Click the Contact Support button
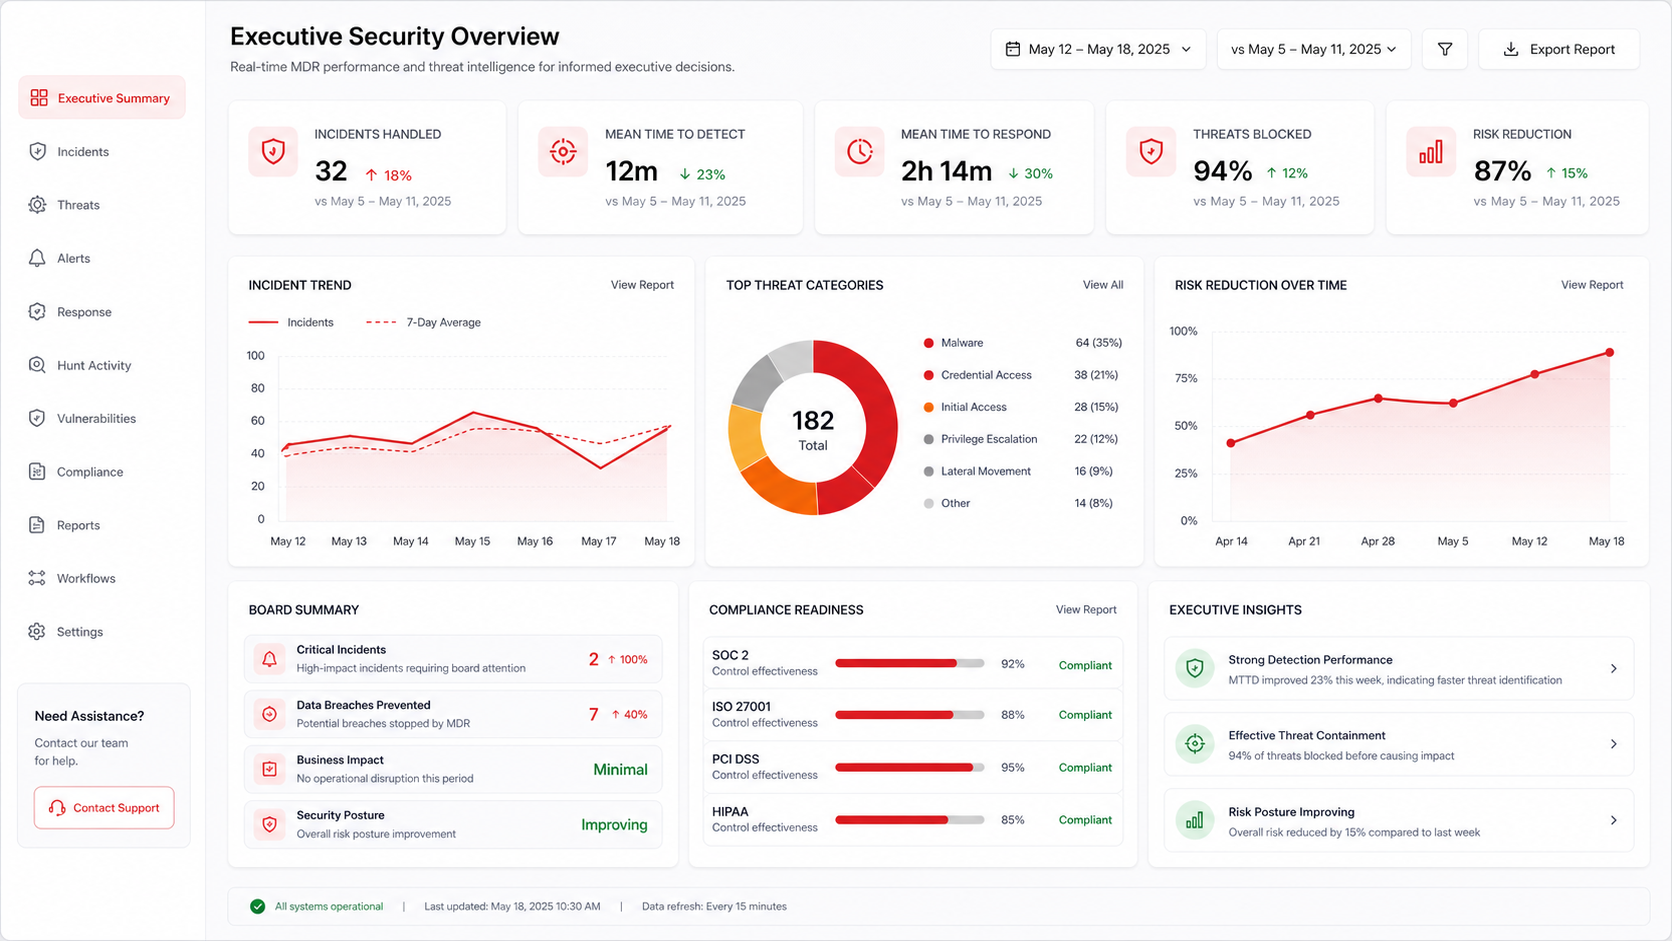Viewport: 1672px width, 941px height. 104,808
